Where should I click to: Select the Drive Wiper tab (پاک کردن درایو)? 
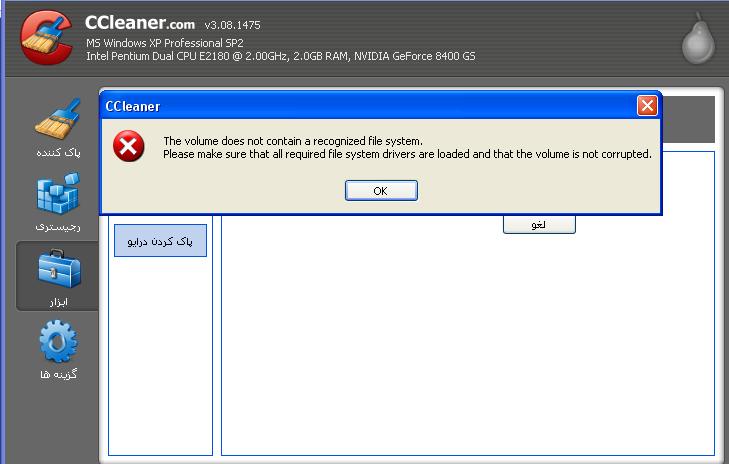160,240
